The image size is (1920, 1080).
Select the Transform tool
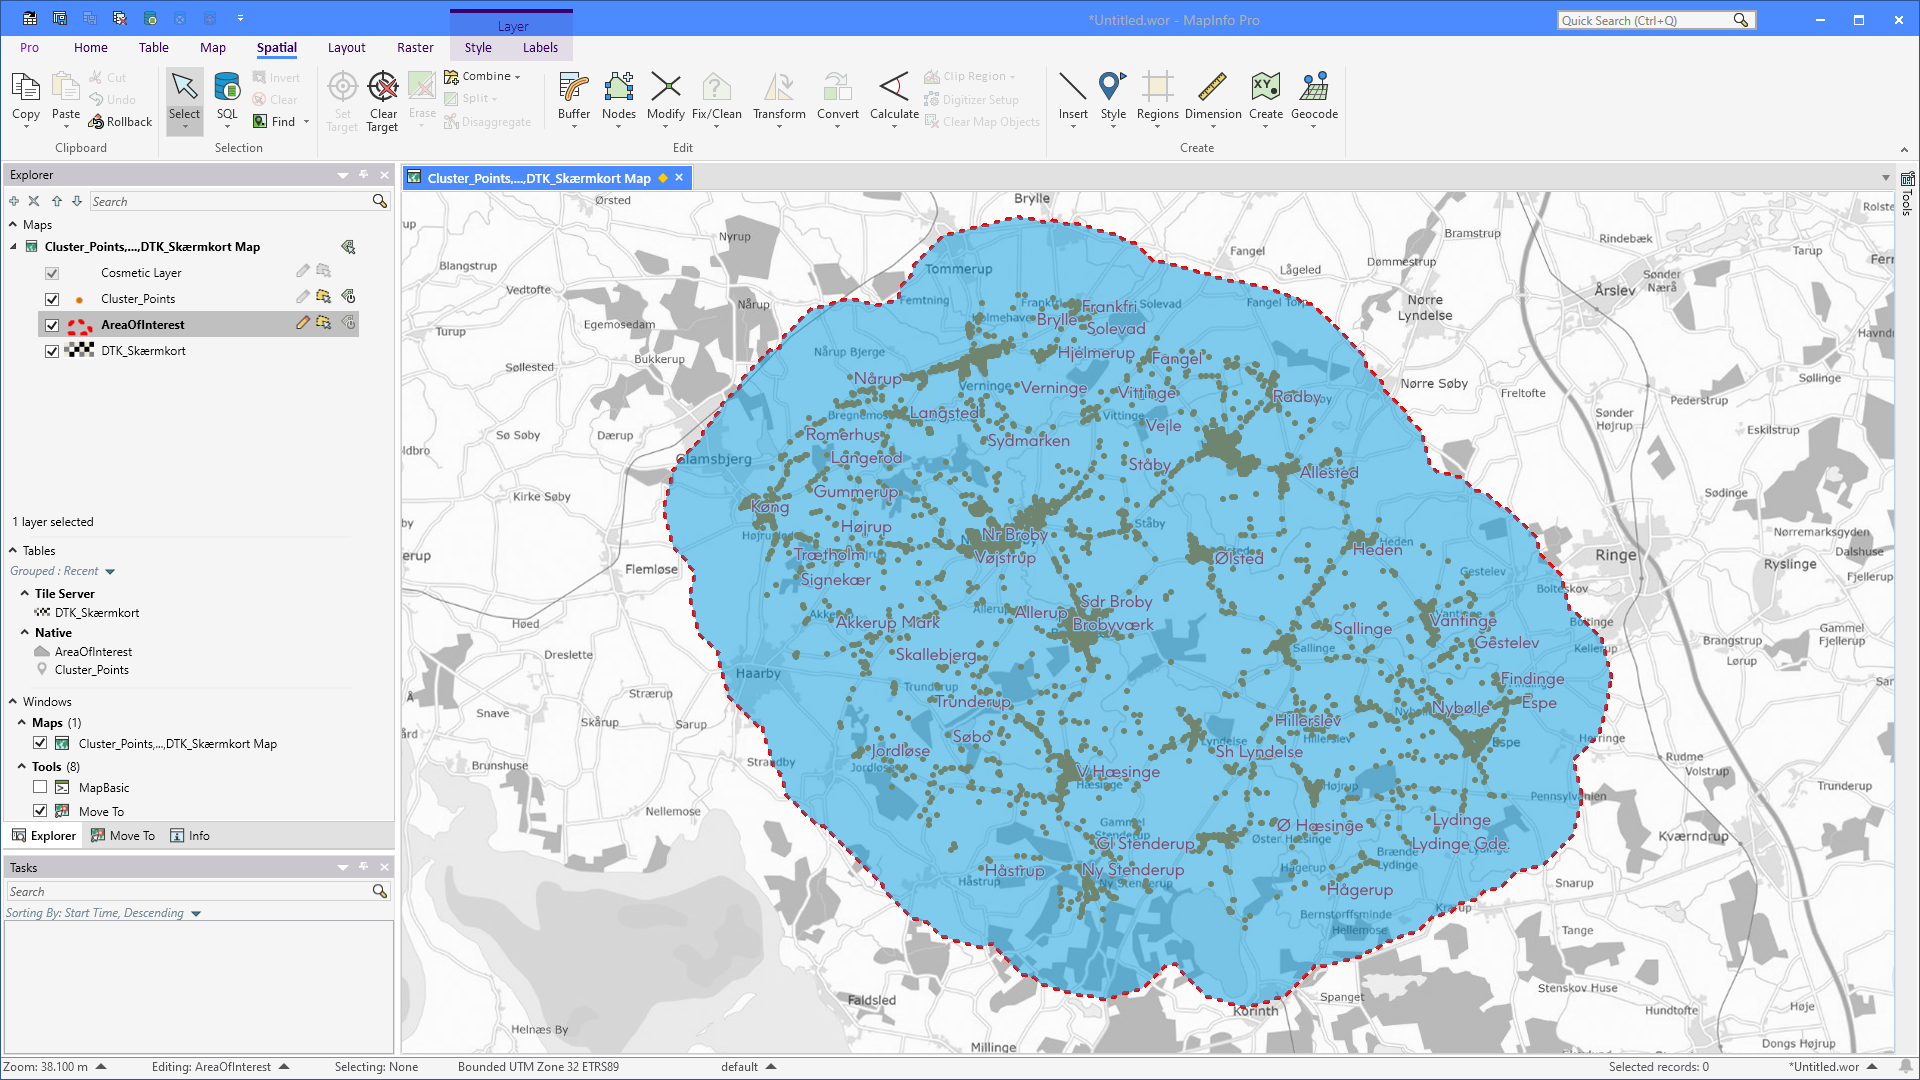778,99
